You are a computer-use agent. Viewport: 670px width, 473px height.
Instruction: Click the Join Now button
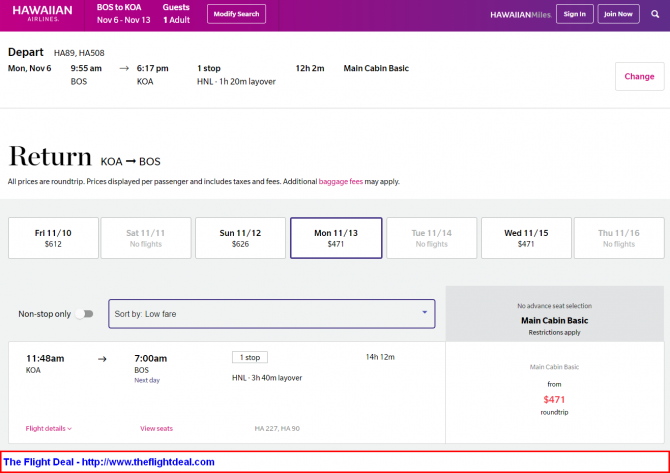(x=618, y=14)
